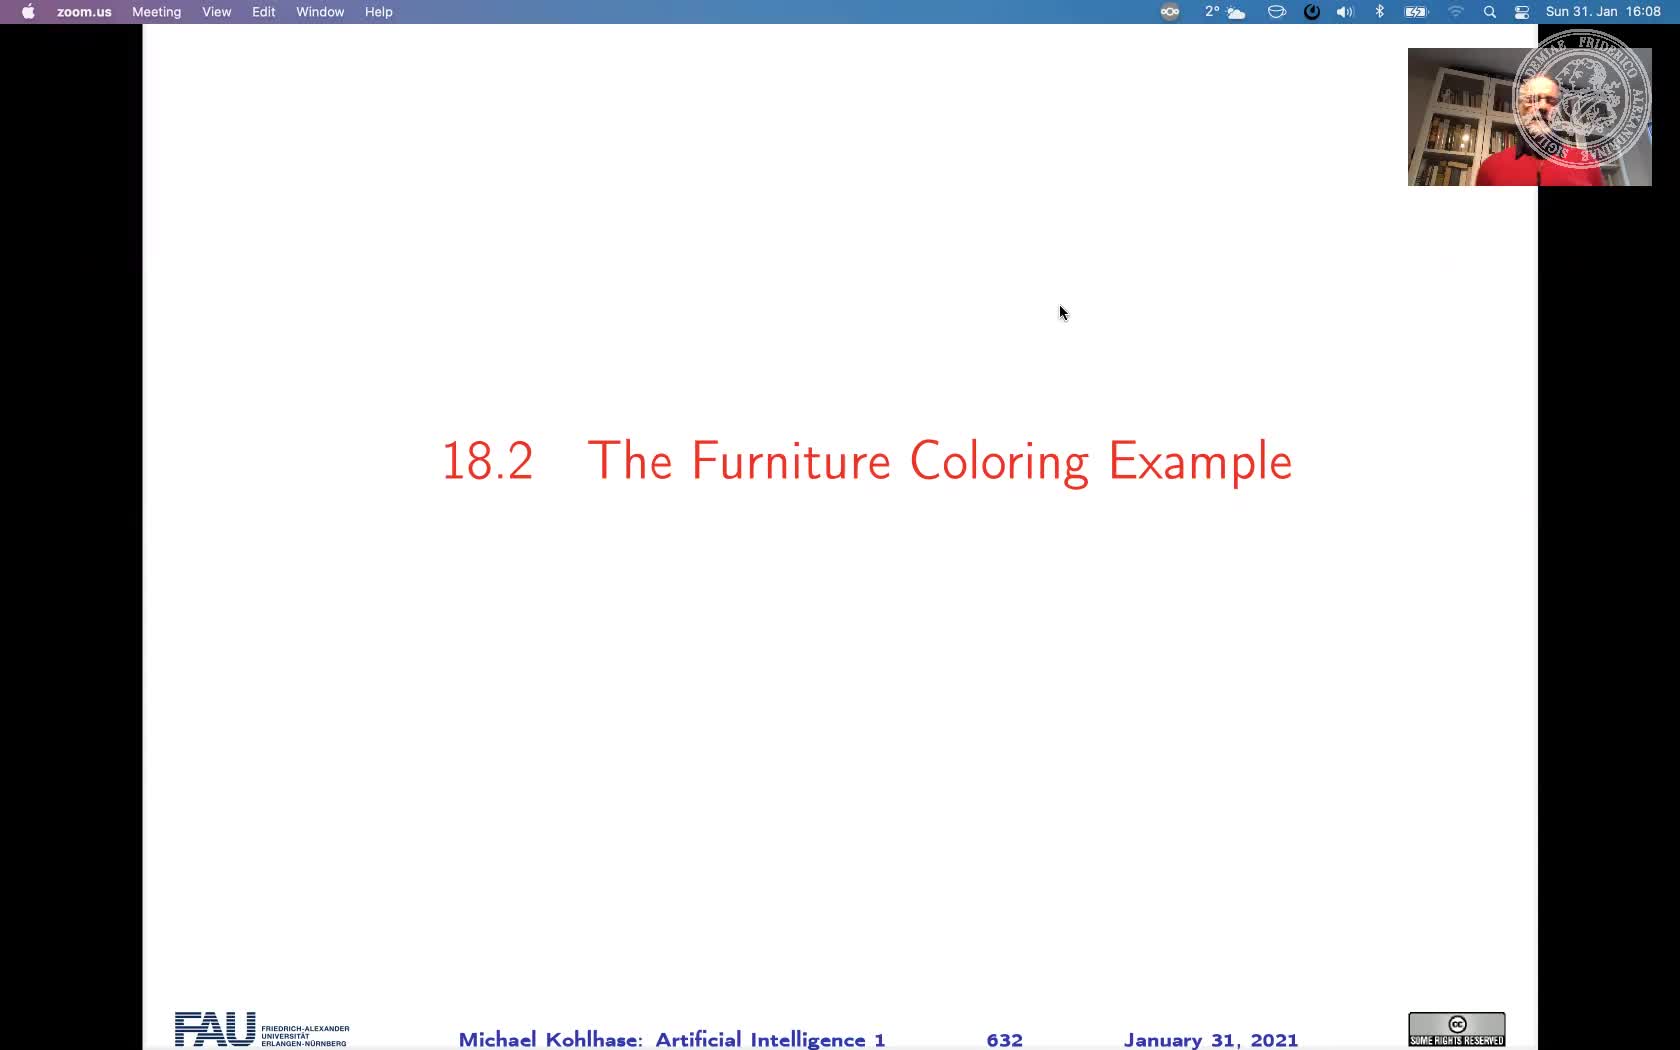Image resolution: width=1680 pixels, height=1050 pixels.
Task: Toggle the KeepingYouAwake power icon
Action: tap(1311, 12)
